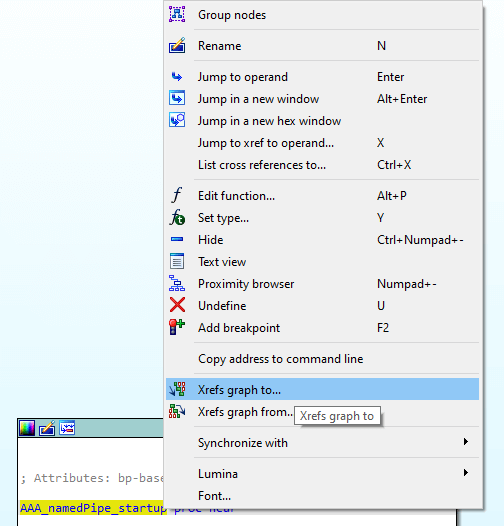Open Proximity browser
This screenshot has height=526, width=504.
[322, 284]
